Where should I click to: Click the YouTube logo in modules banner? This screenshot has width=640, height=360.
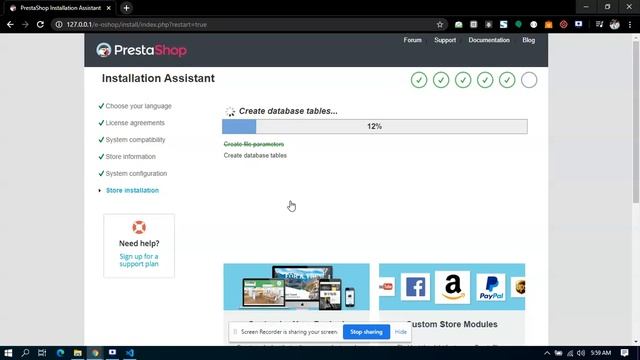click(386, 287)
